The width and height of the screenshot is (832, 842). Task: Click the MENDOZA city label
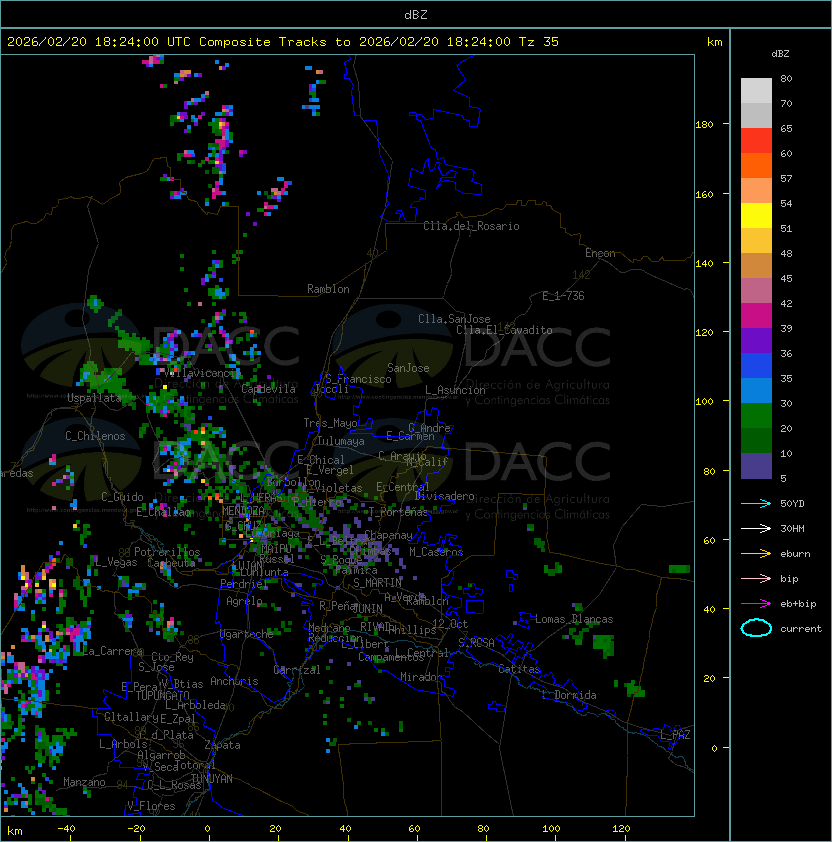point(243,511)
